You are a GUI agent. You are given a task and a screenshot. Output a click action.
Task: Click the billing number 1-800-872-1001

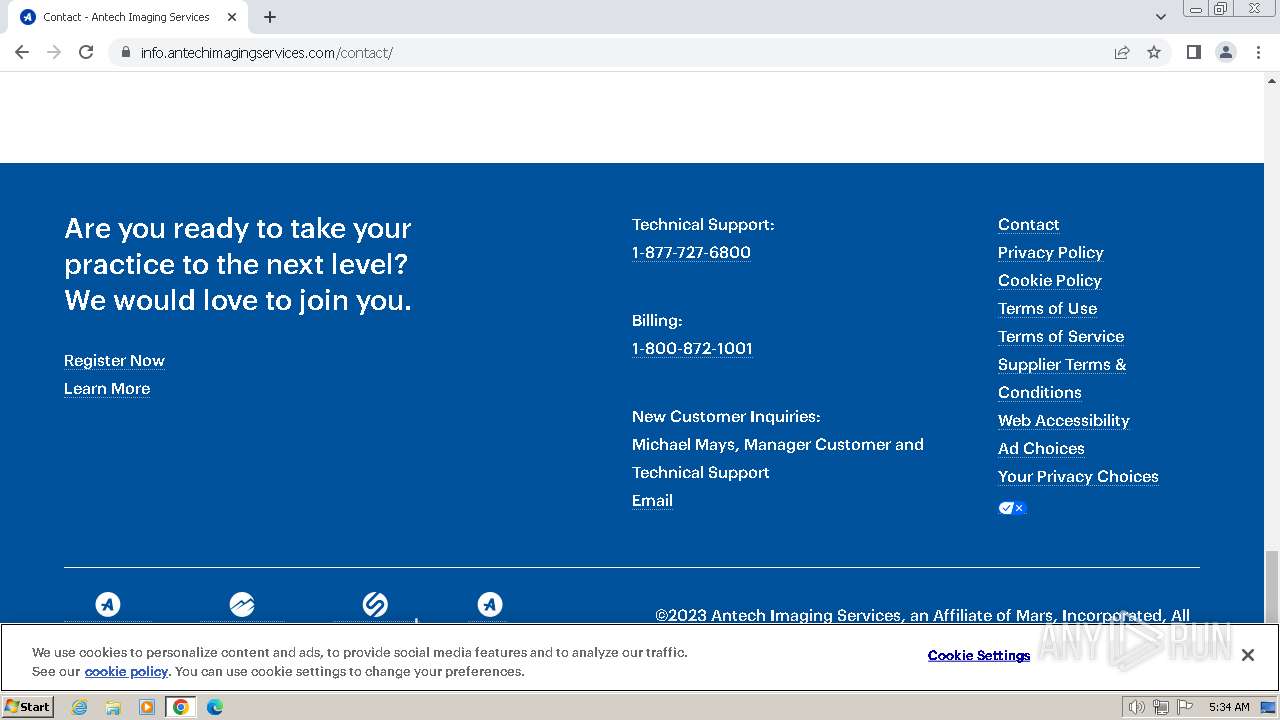point(692,349)
